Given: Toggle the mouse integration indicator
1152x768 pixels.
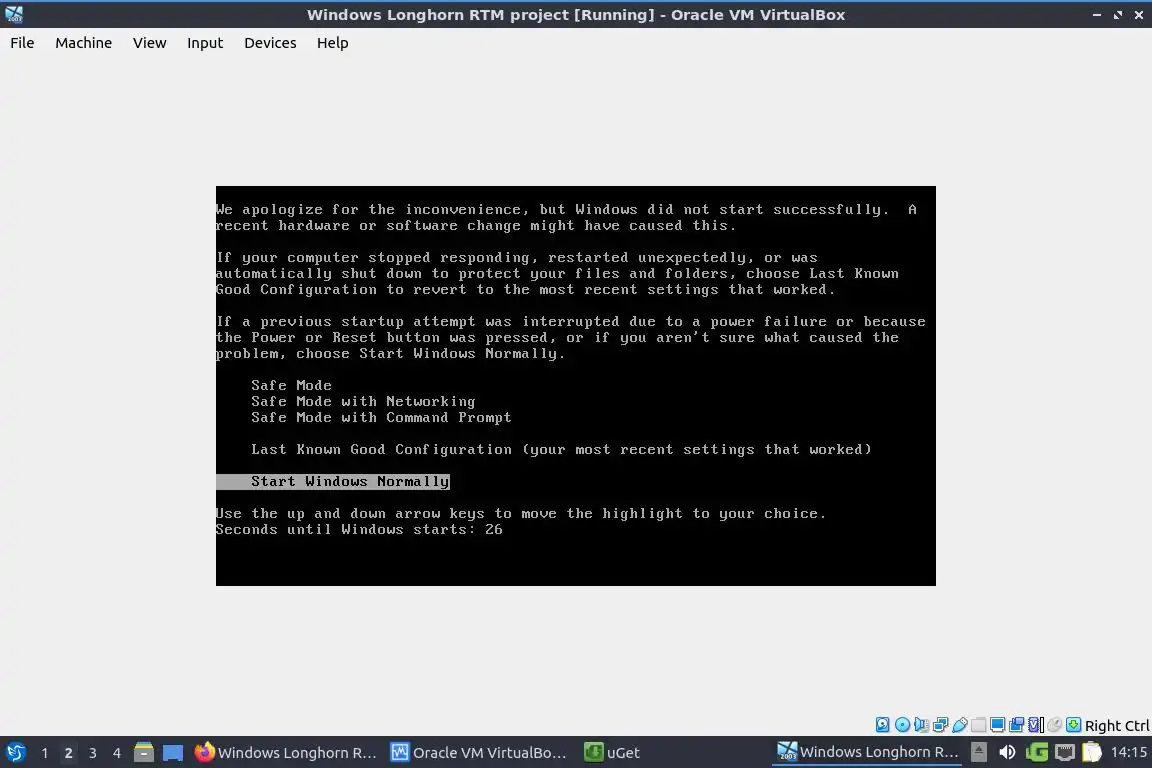Looking at the screenshot, I should pos(1055,725).
